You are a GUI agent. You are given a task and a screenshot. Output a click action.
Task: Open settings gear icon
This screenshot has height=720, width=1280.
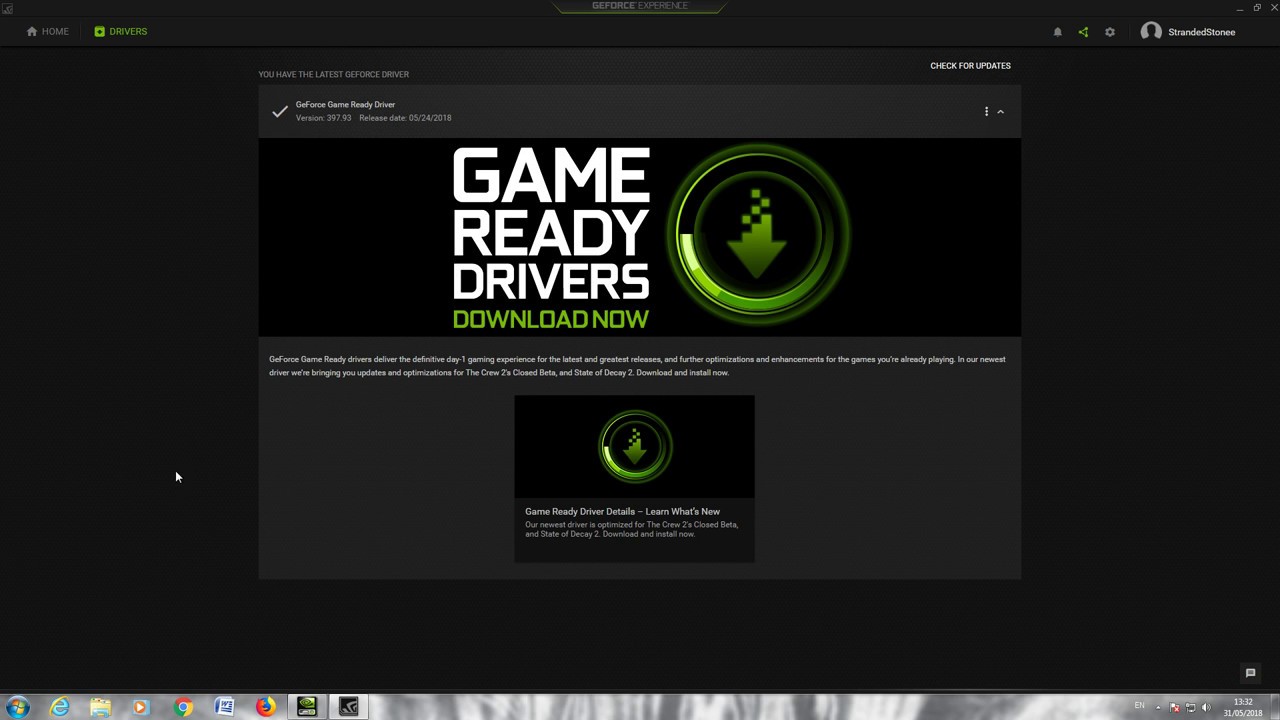tap(1109, 32)
